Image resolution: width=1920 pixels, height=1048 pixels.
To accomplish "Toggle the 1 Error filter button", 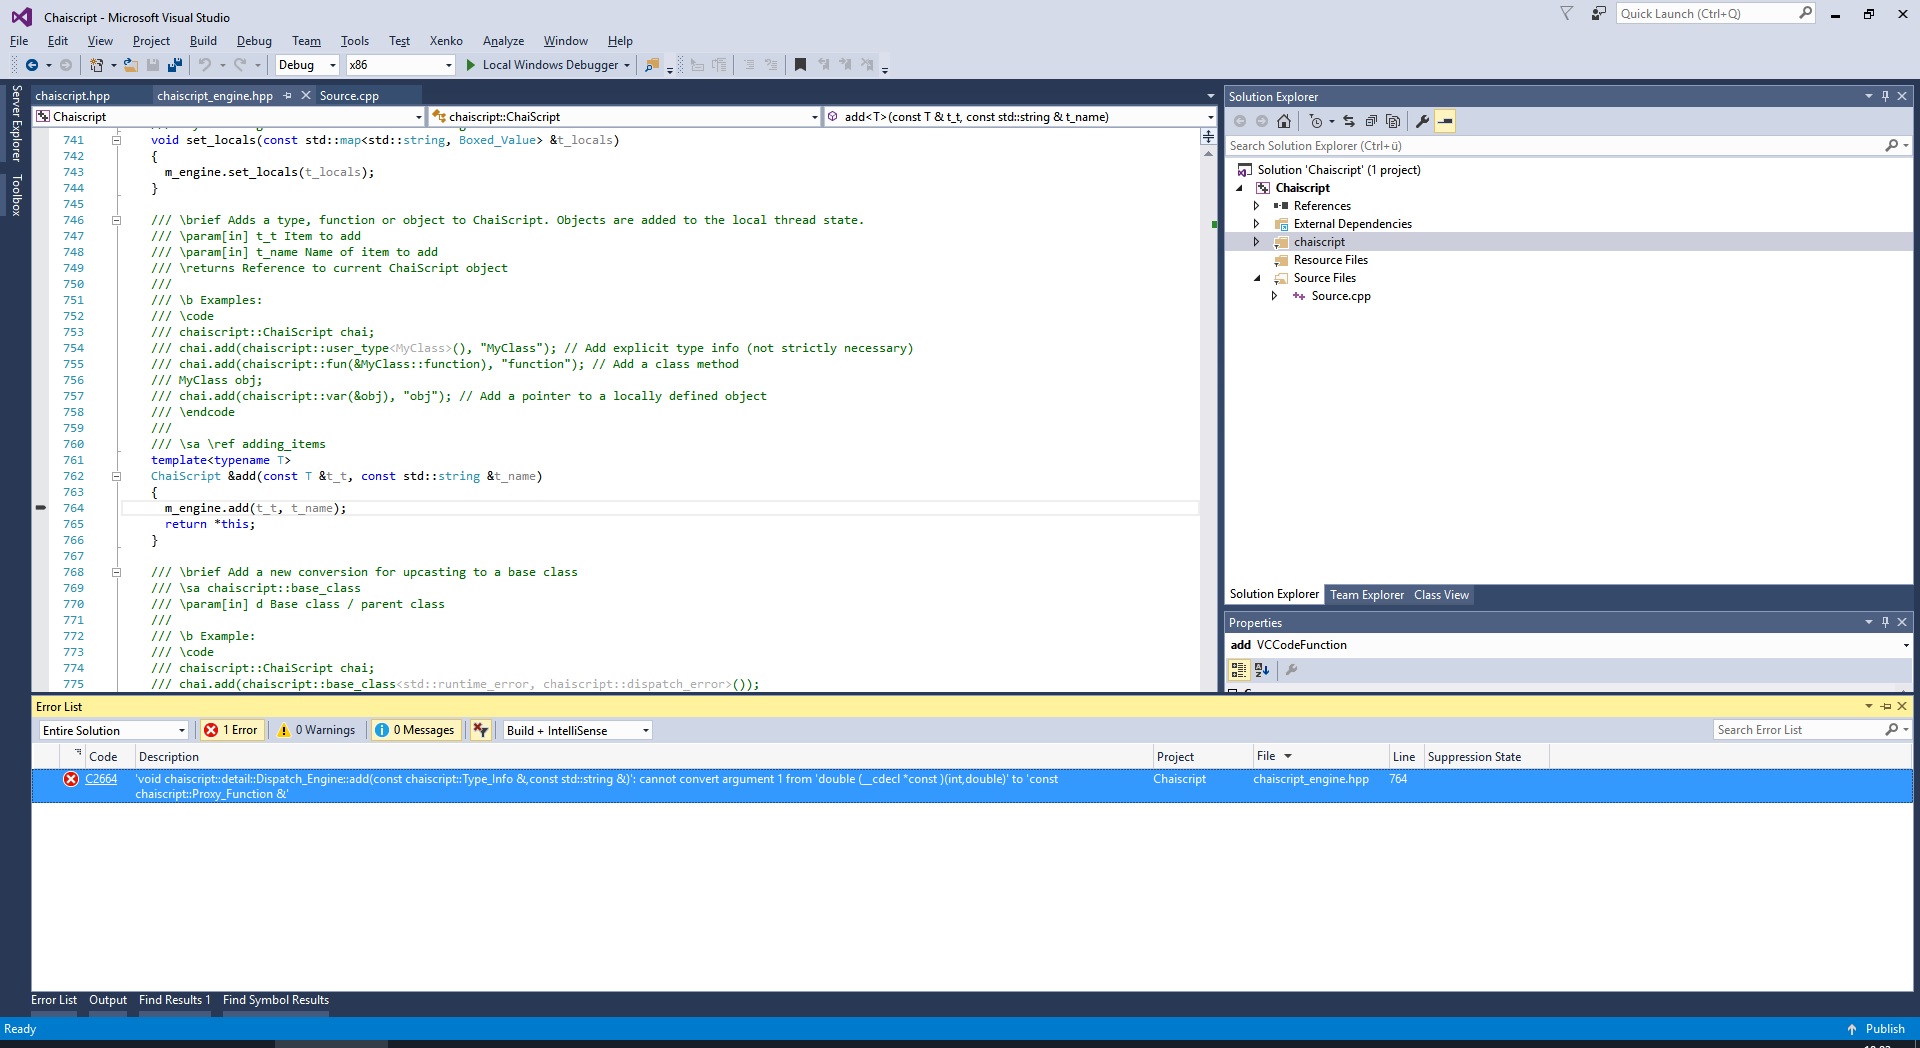I will [231, 730].
